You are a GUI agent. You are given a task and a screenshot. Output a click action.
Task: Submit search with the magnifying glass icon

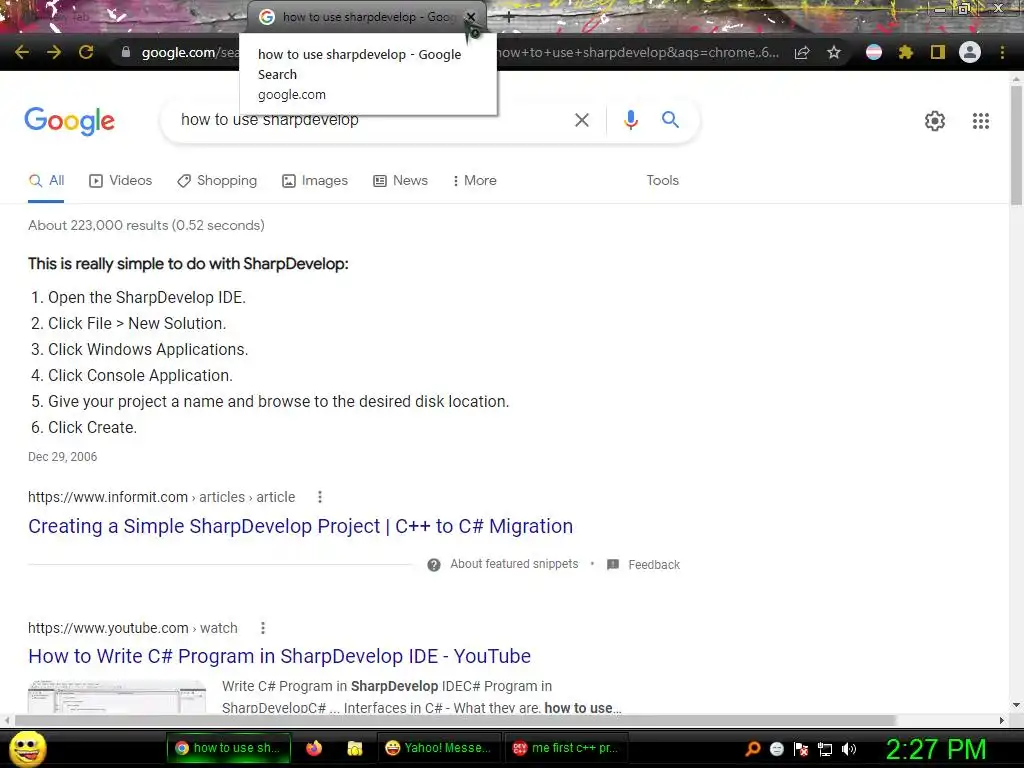click(670, 120)
